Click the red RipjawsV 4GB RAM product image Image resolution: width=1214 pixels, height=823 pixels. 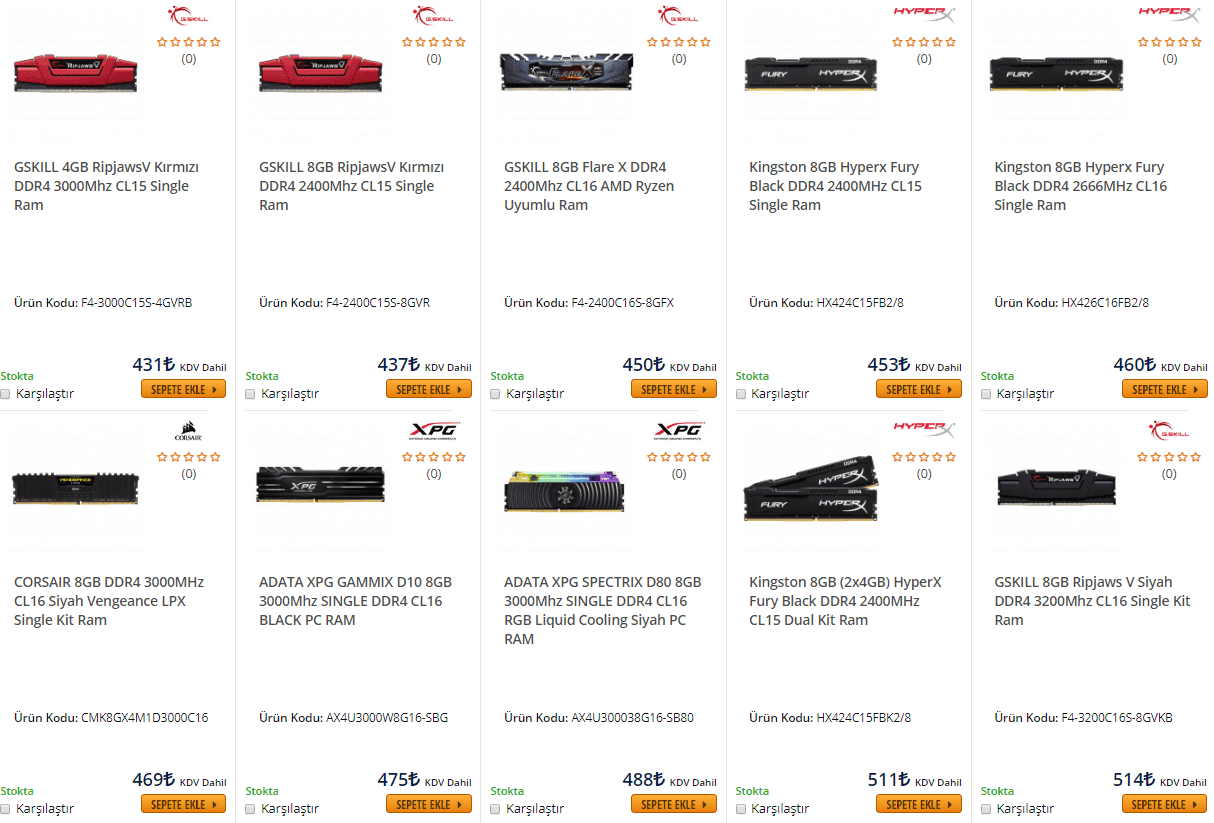pyautogui.click(x=76, y=74)
